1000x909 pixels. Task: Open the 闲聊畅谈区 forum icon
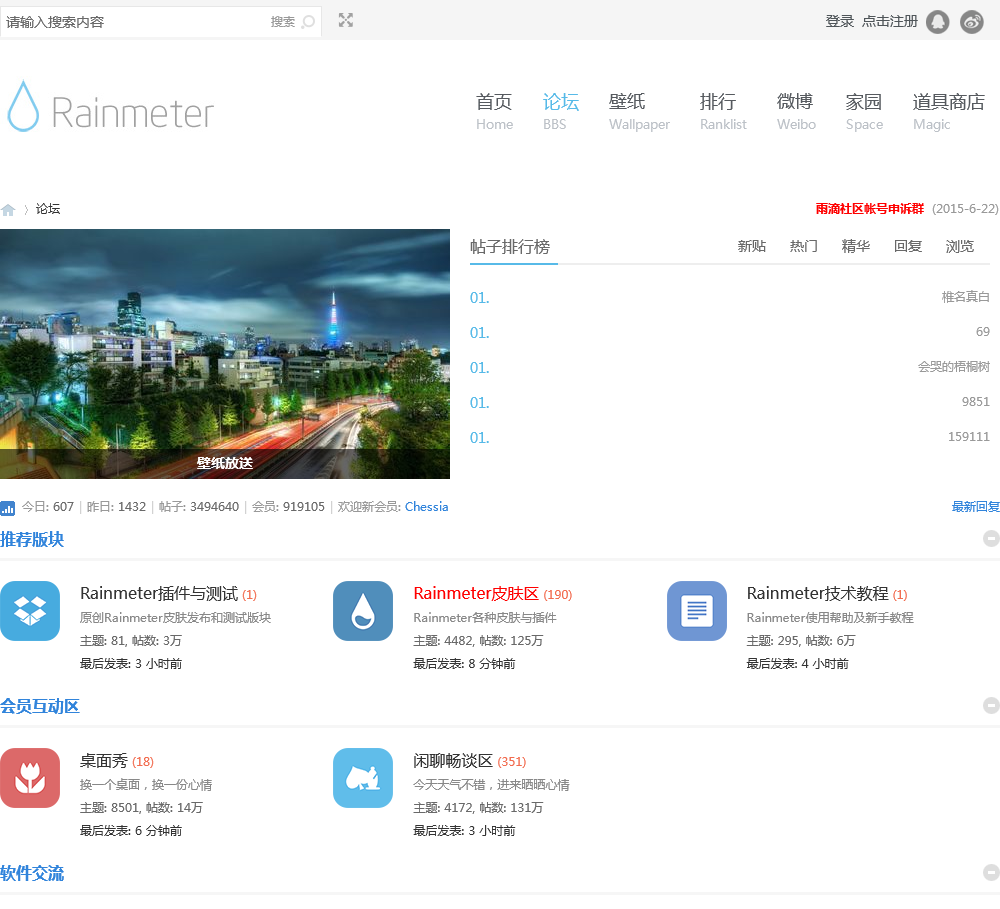point(363,778)
